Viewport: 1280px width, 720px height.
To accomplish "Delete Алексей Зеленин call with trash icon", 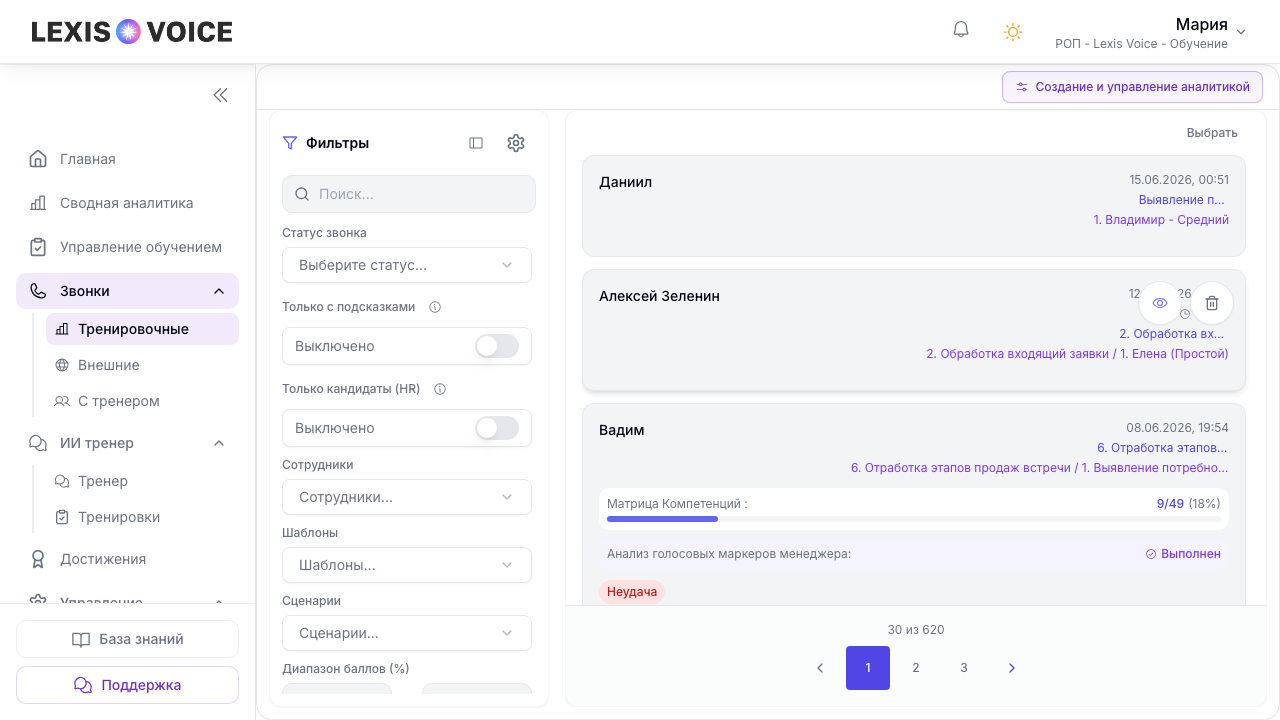I will (1212, 303).
